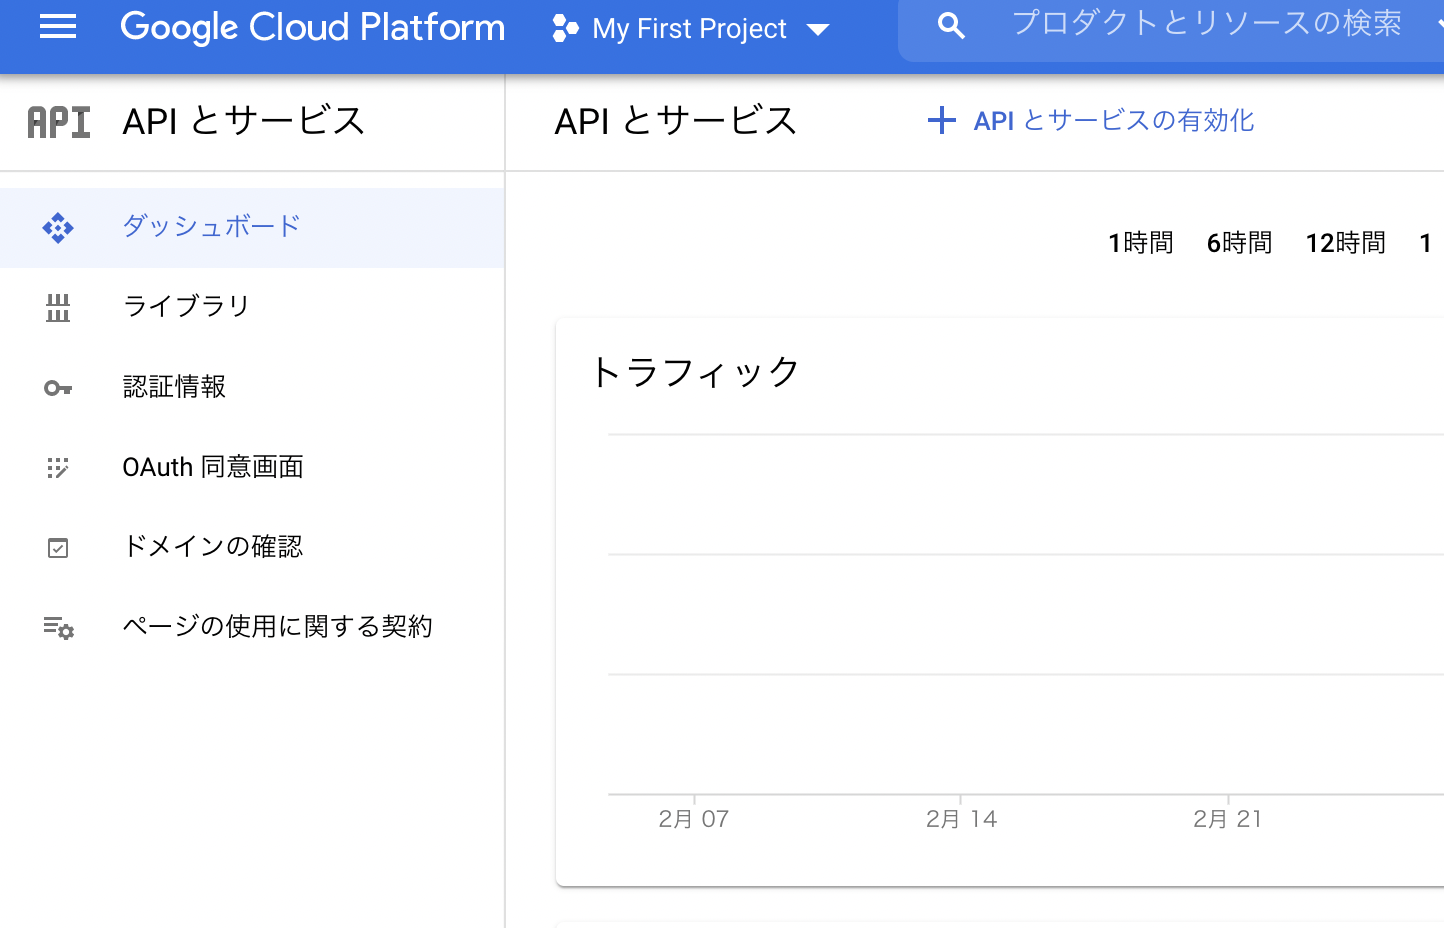Expand the My First Project selector
Viewport: 1444px width, 928px height.
pyautogui.click(x=687, y=28)
